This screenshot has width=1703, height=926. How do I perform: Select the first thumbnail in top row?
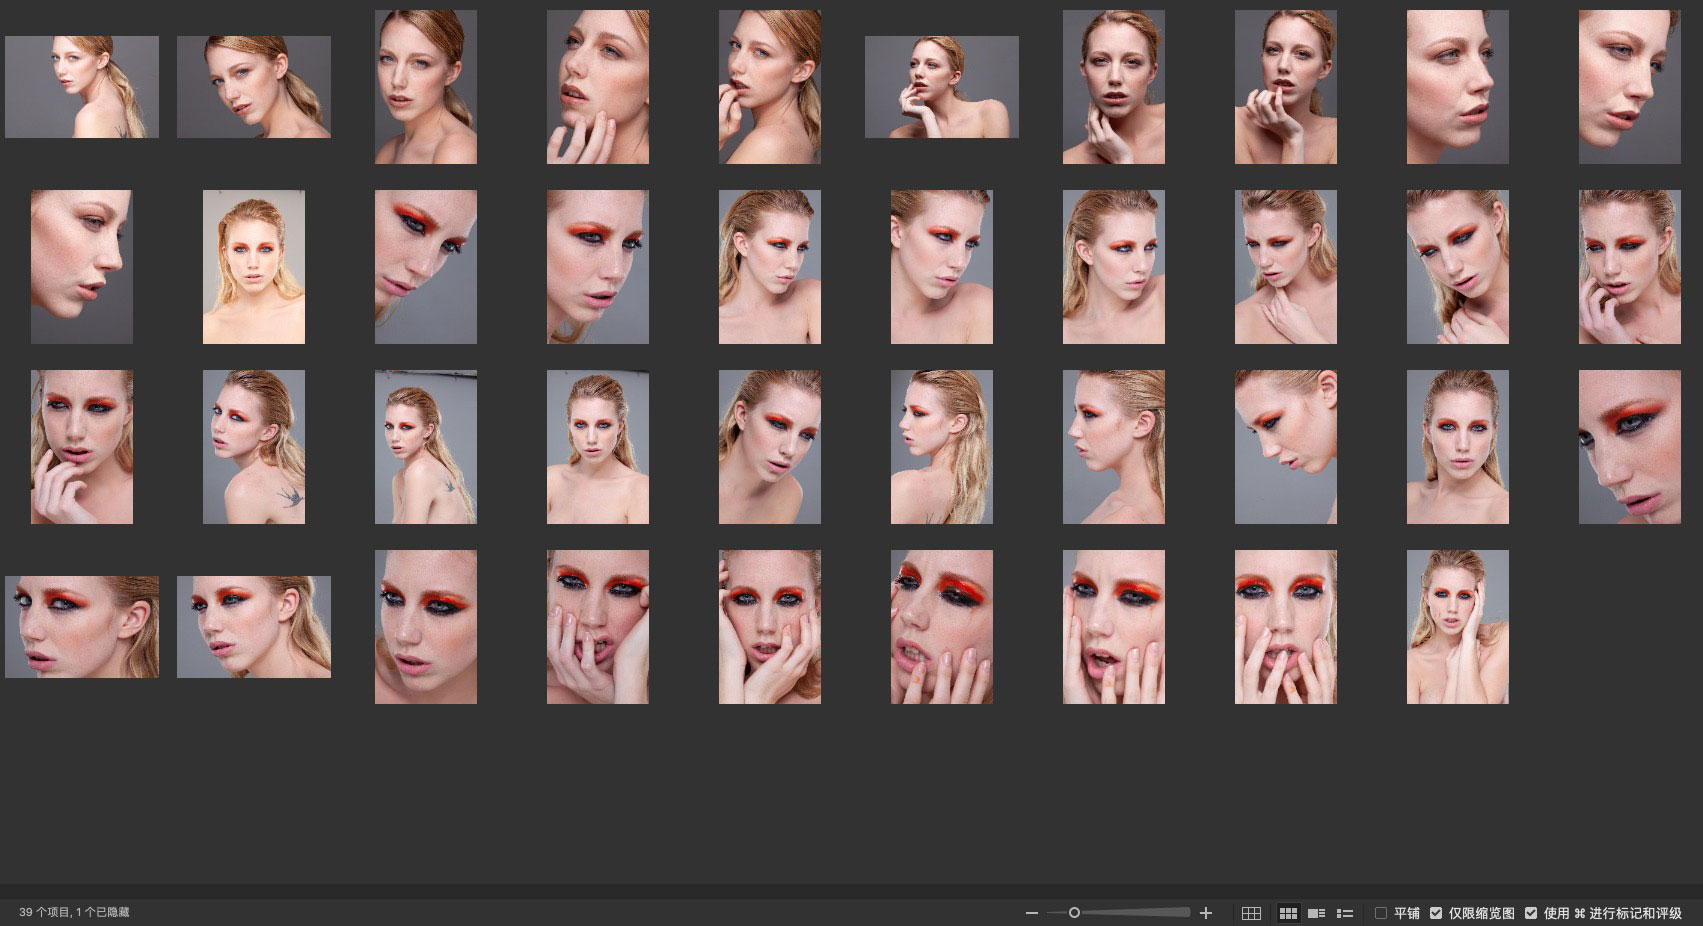point(82,87)
